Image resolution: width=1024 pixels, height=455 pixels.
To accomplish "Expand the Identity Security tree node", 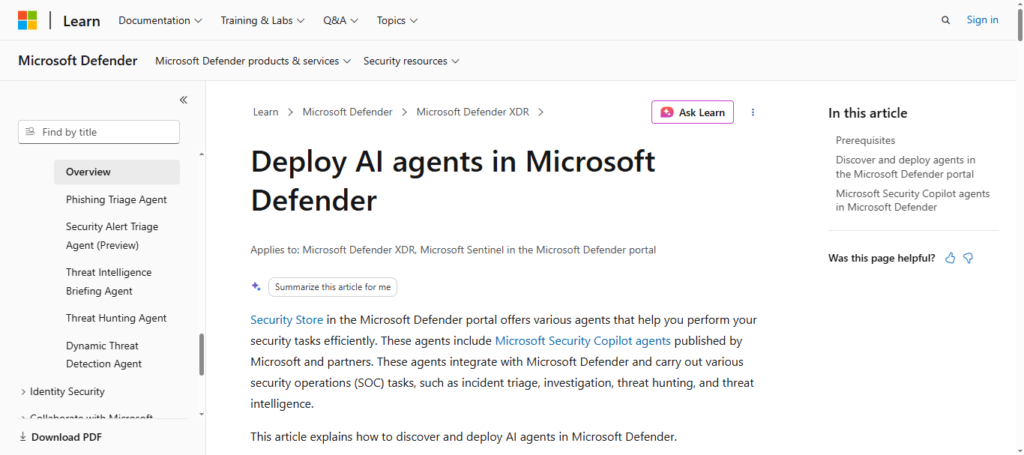I will point(63,392).
